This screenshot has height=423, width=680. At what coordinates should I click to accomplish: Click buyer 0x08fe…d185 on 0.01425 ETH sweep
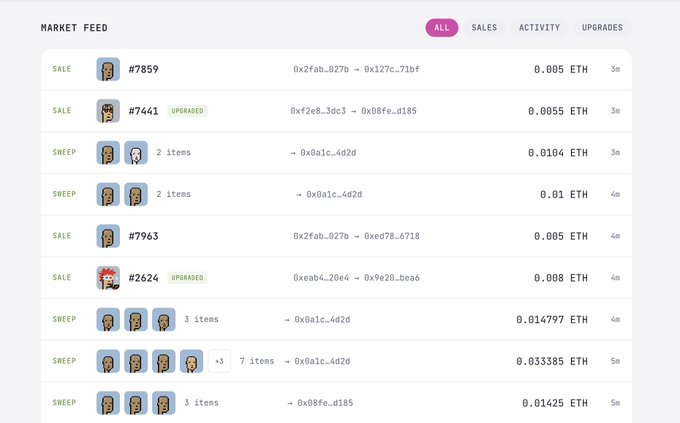point(325,403)
